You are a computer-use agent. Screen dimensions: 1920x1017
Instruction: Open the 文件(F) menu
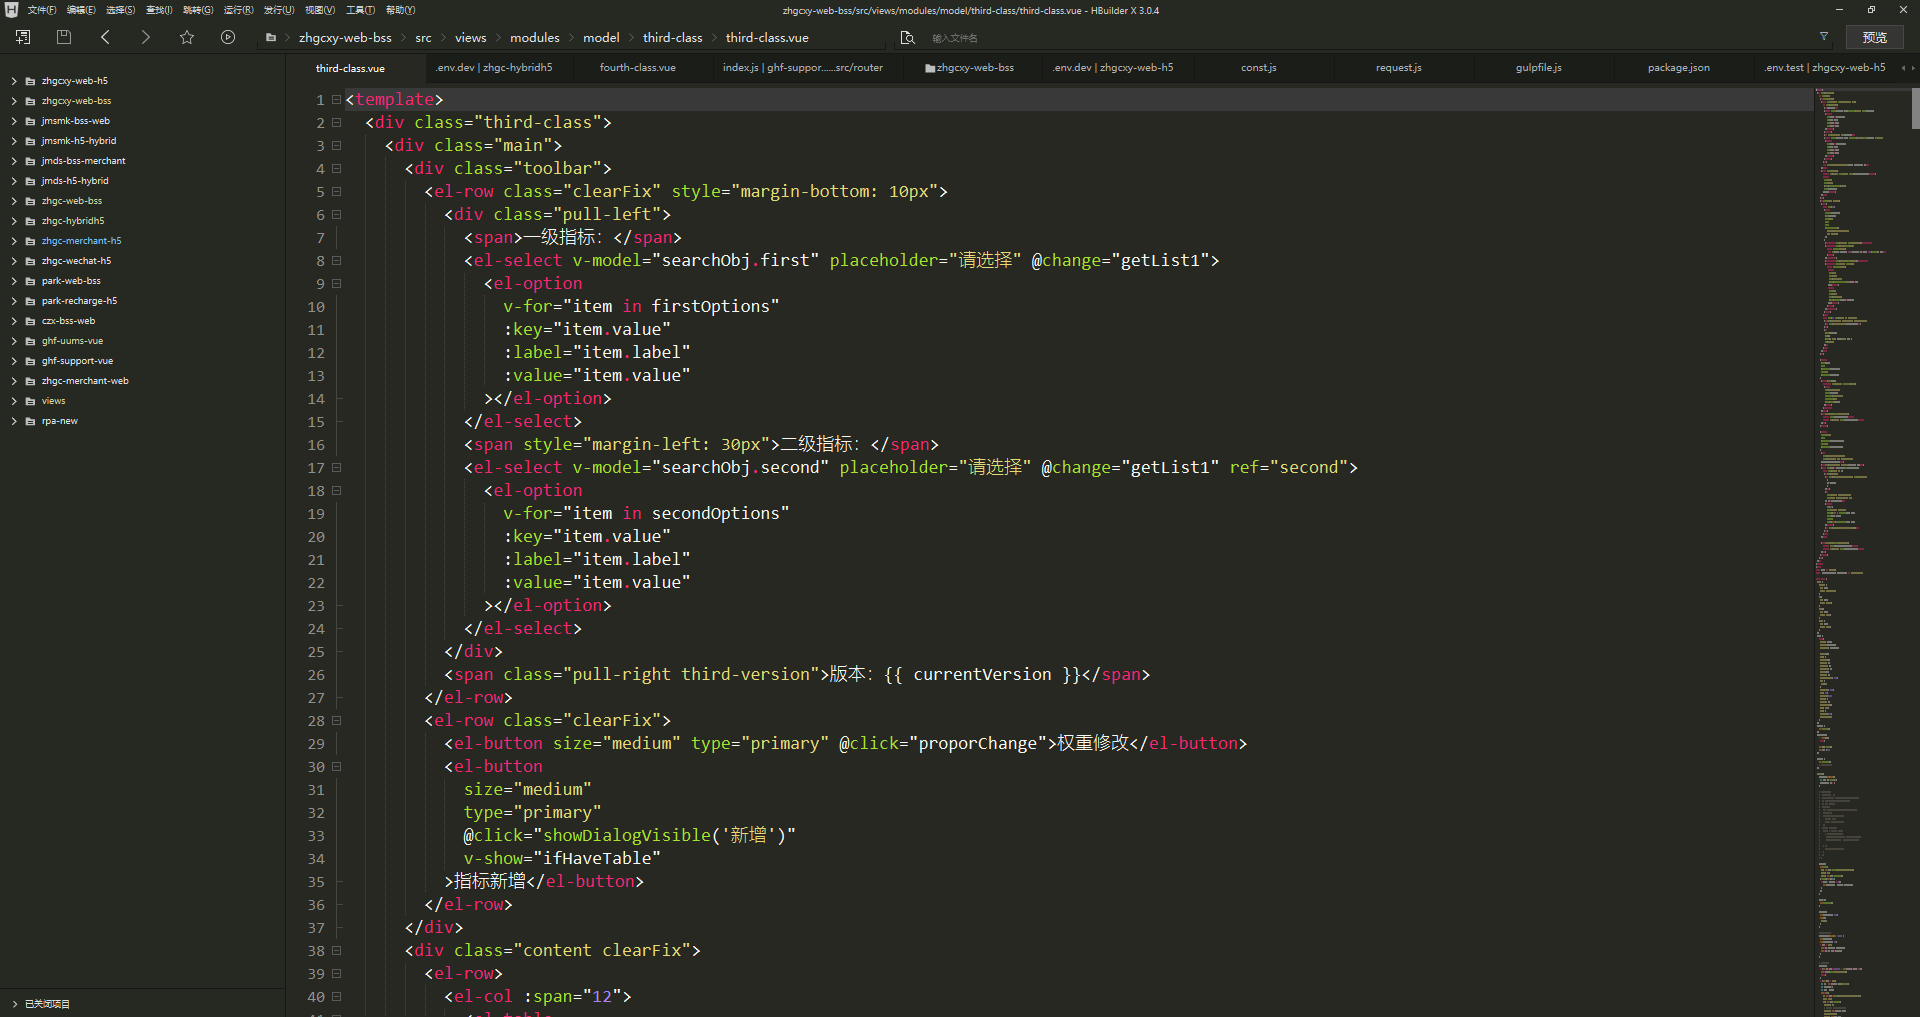click(x=42, y=10)
